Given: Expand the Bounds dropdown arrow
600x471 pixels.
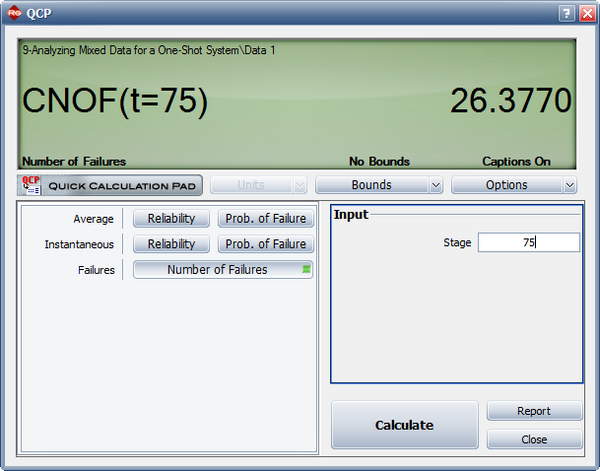Looking at the screenshot, I should (436, 185).
